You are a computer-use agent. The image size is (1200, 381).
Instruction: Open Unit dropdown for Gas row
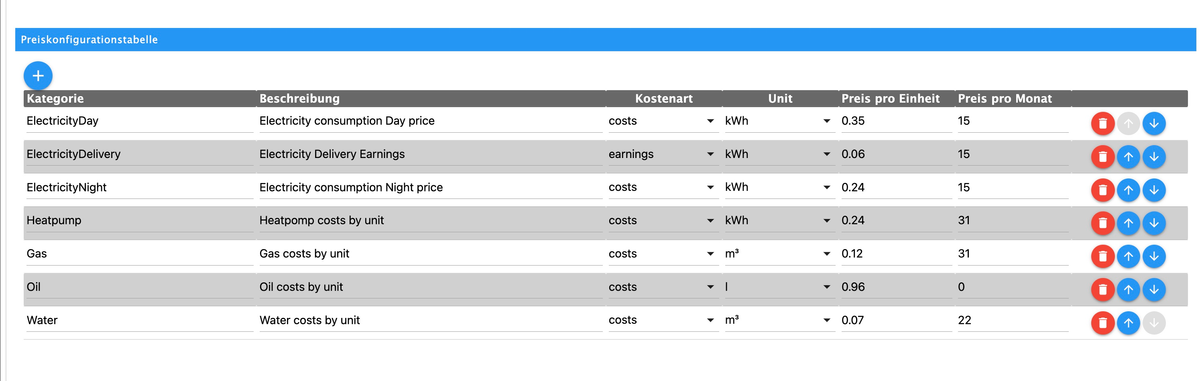778,254
